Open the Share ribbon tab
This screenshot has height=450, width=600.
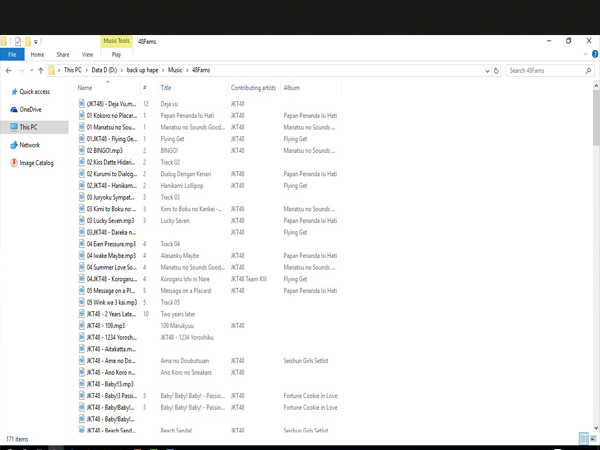(63, 54)
